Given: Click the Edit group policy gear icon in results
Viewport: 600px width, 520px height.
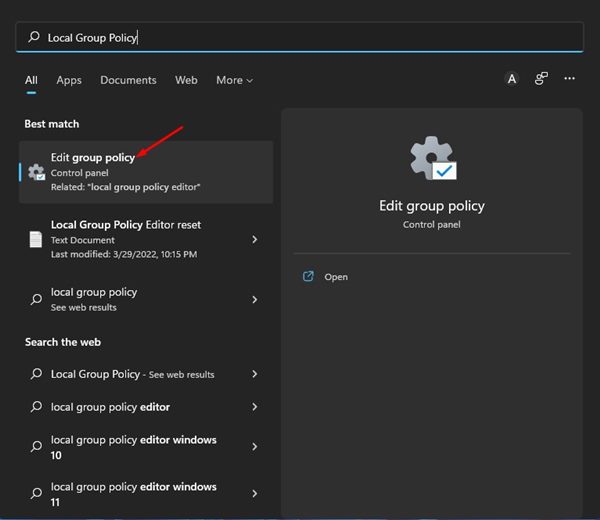Looking at the screenshot, I should [37, 172].
